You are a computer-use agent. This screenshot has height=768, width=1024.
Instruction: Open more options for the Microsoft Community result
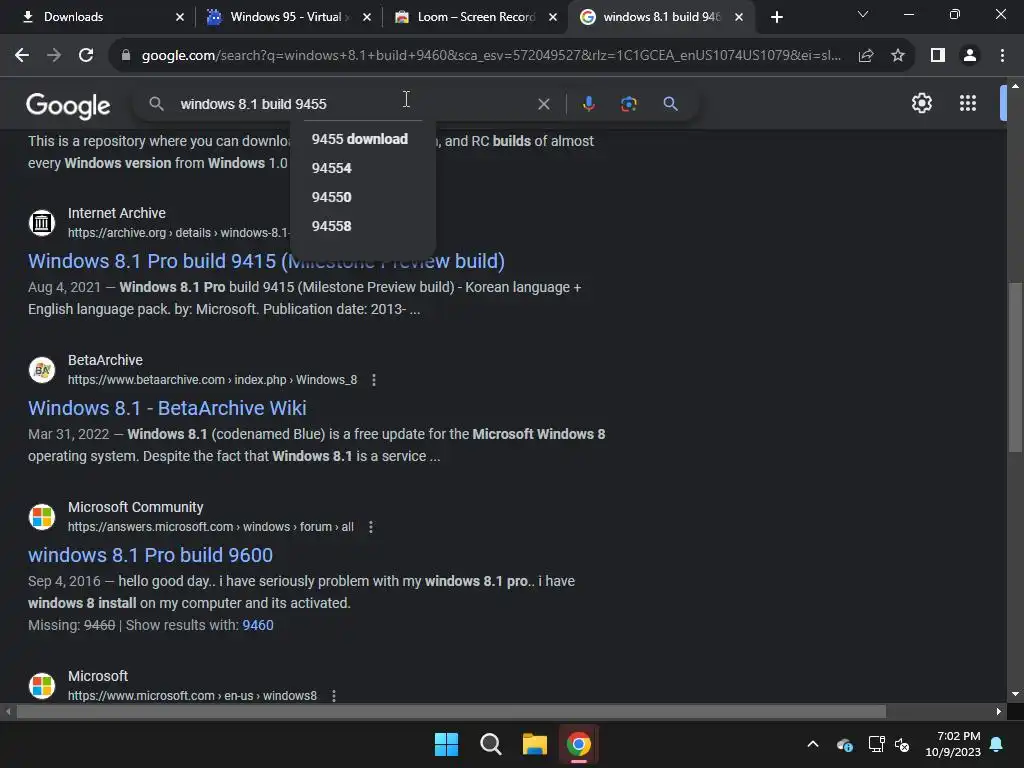[370, 527]
